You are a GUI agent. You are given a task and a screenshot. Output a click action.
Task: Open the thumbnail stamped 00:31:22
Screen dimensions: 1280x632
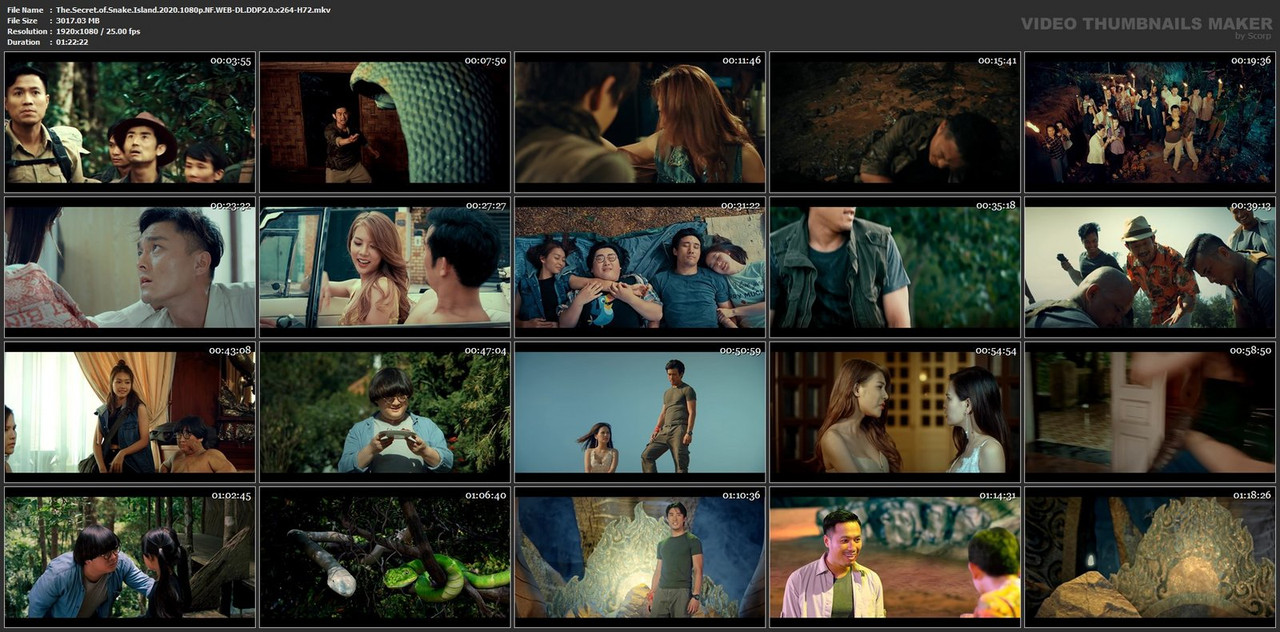[640, 267]
